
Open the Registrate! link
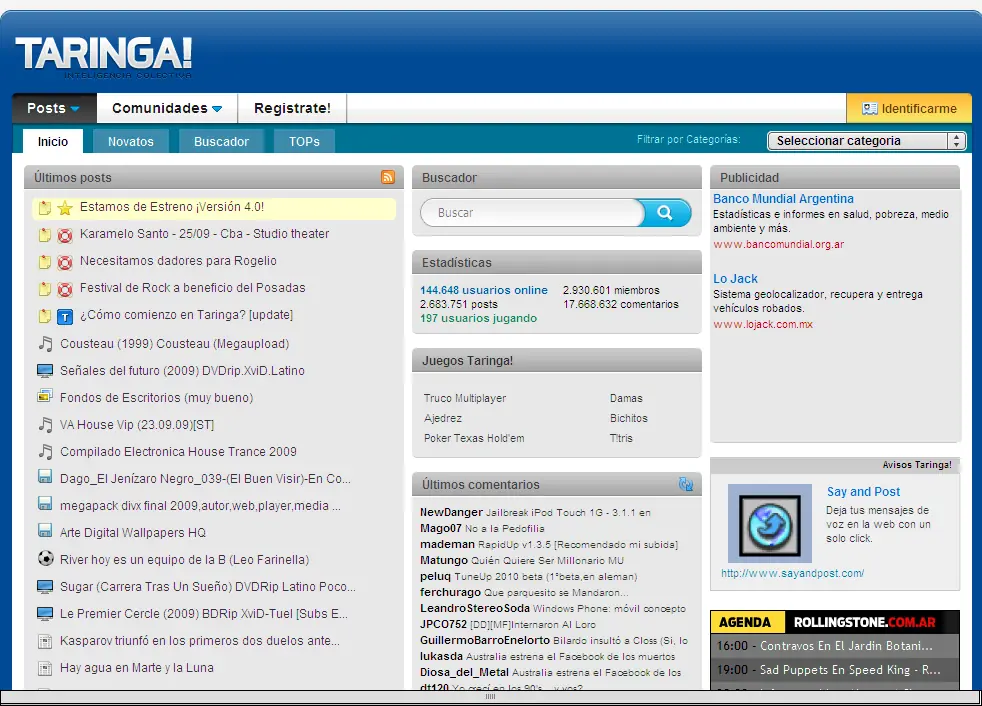(292, 108)
